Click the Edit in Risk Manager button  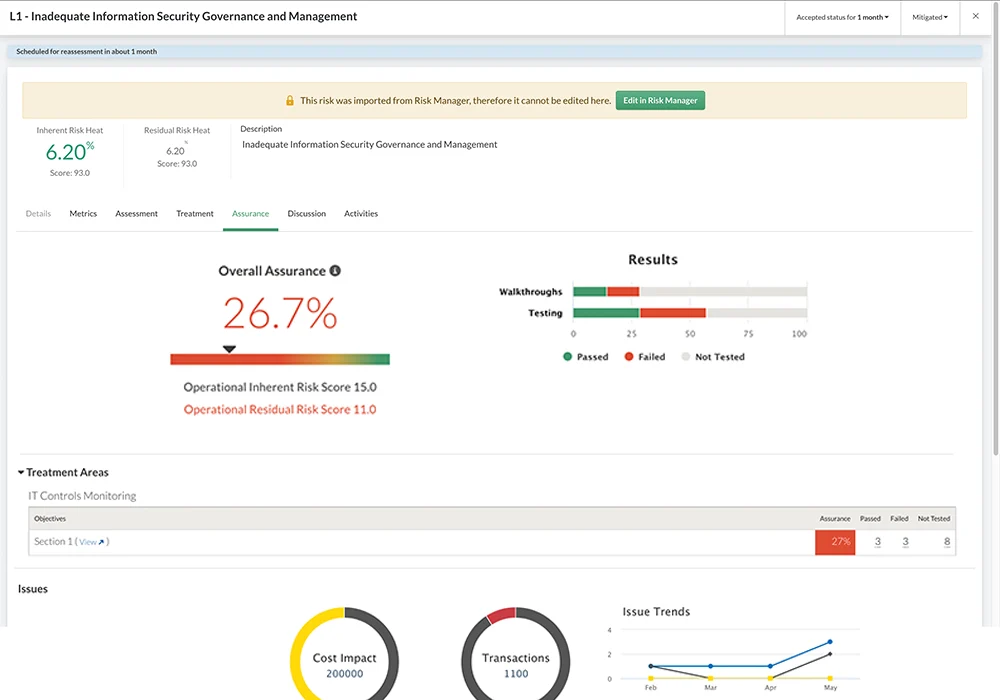coord(660,100)
